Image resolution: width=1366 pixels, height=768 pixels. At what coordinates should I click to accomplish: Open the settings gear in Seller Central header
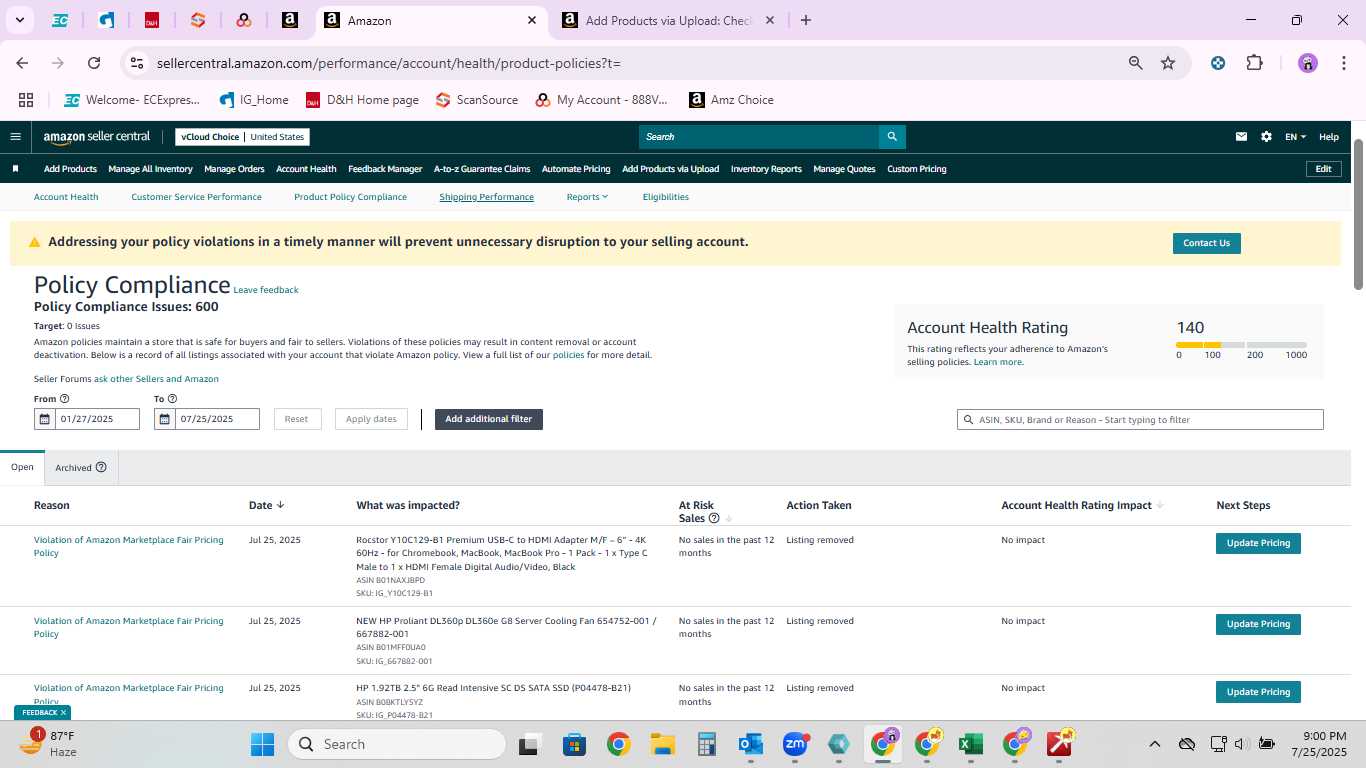click(1266, 137)
